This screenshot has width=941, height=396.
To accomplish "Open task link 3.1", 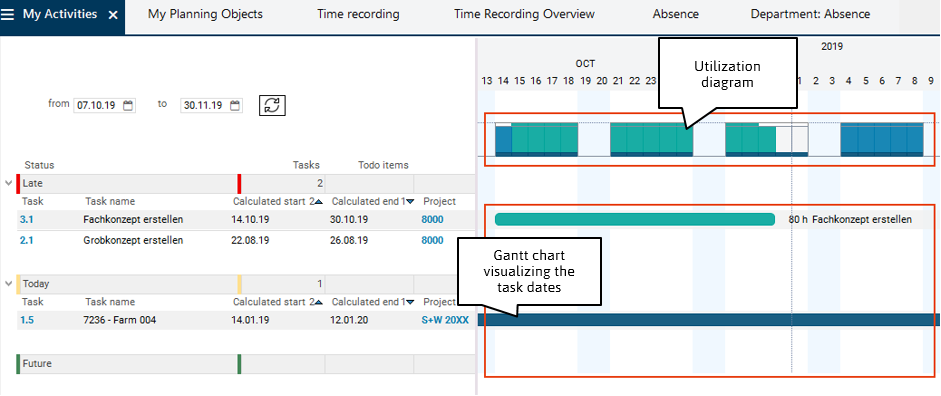I will [x=26, y=220].
